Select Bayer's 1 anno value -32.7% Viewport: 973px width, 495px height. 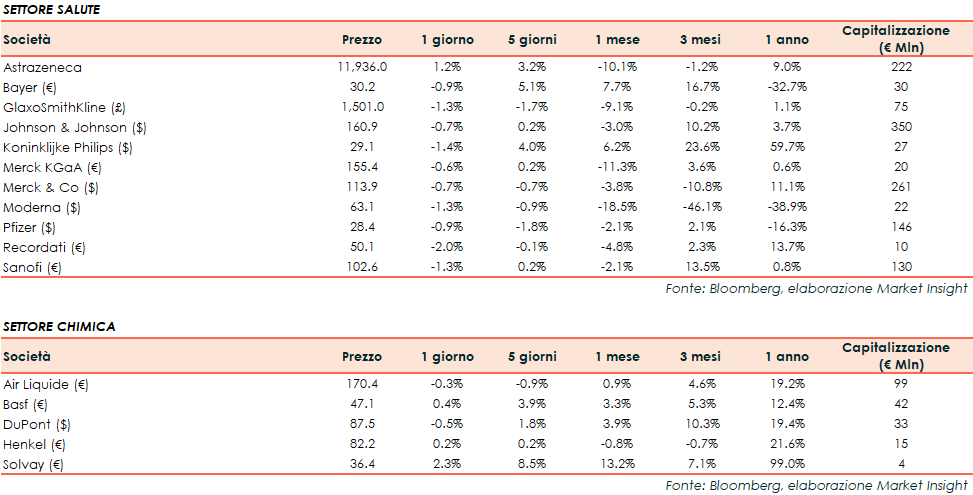(x=783, y=87)
